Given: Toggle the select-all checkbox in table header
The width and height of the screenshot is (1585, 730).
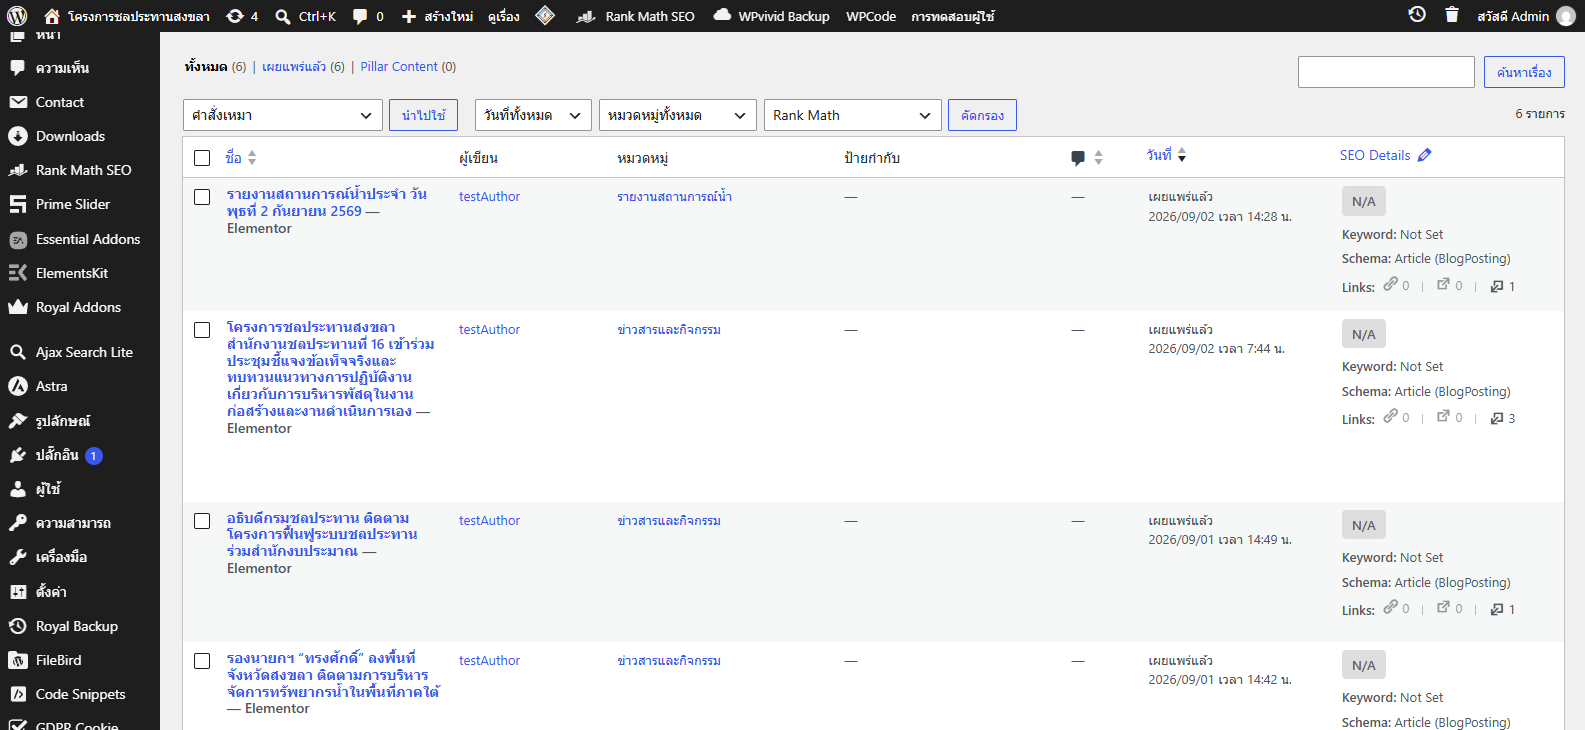Looking at the screenshot, I should click(202, 158).
